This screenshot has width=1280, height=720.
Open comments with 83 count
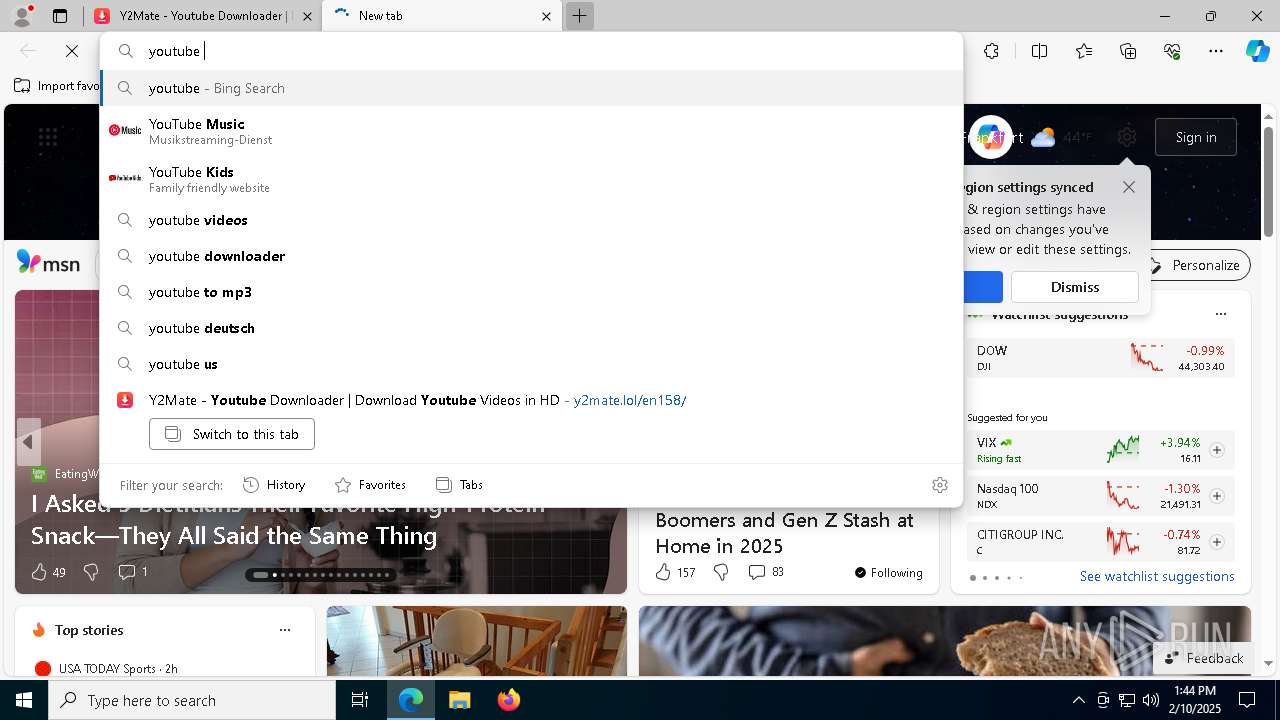(766, 572)
